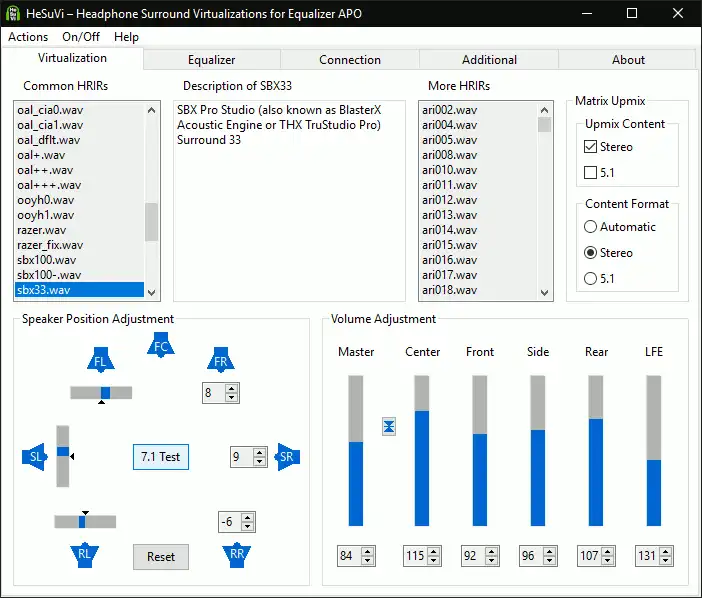Raise the Side volume value 96
Image resolution: width=702 pixels, height=598 pixels.
[549, 551]
